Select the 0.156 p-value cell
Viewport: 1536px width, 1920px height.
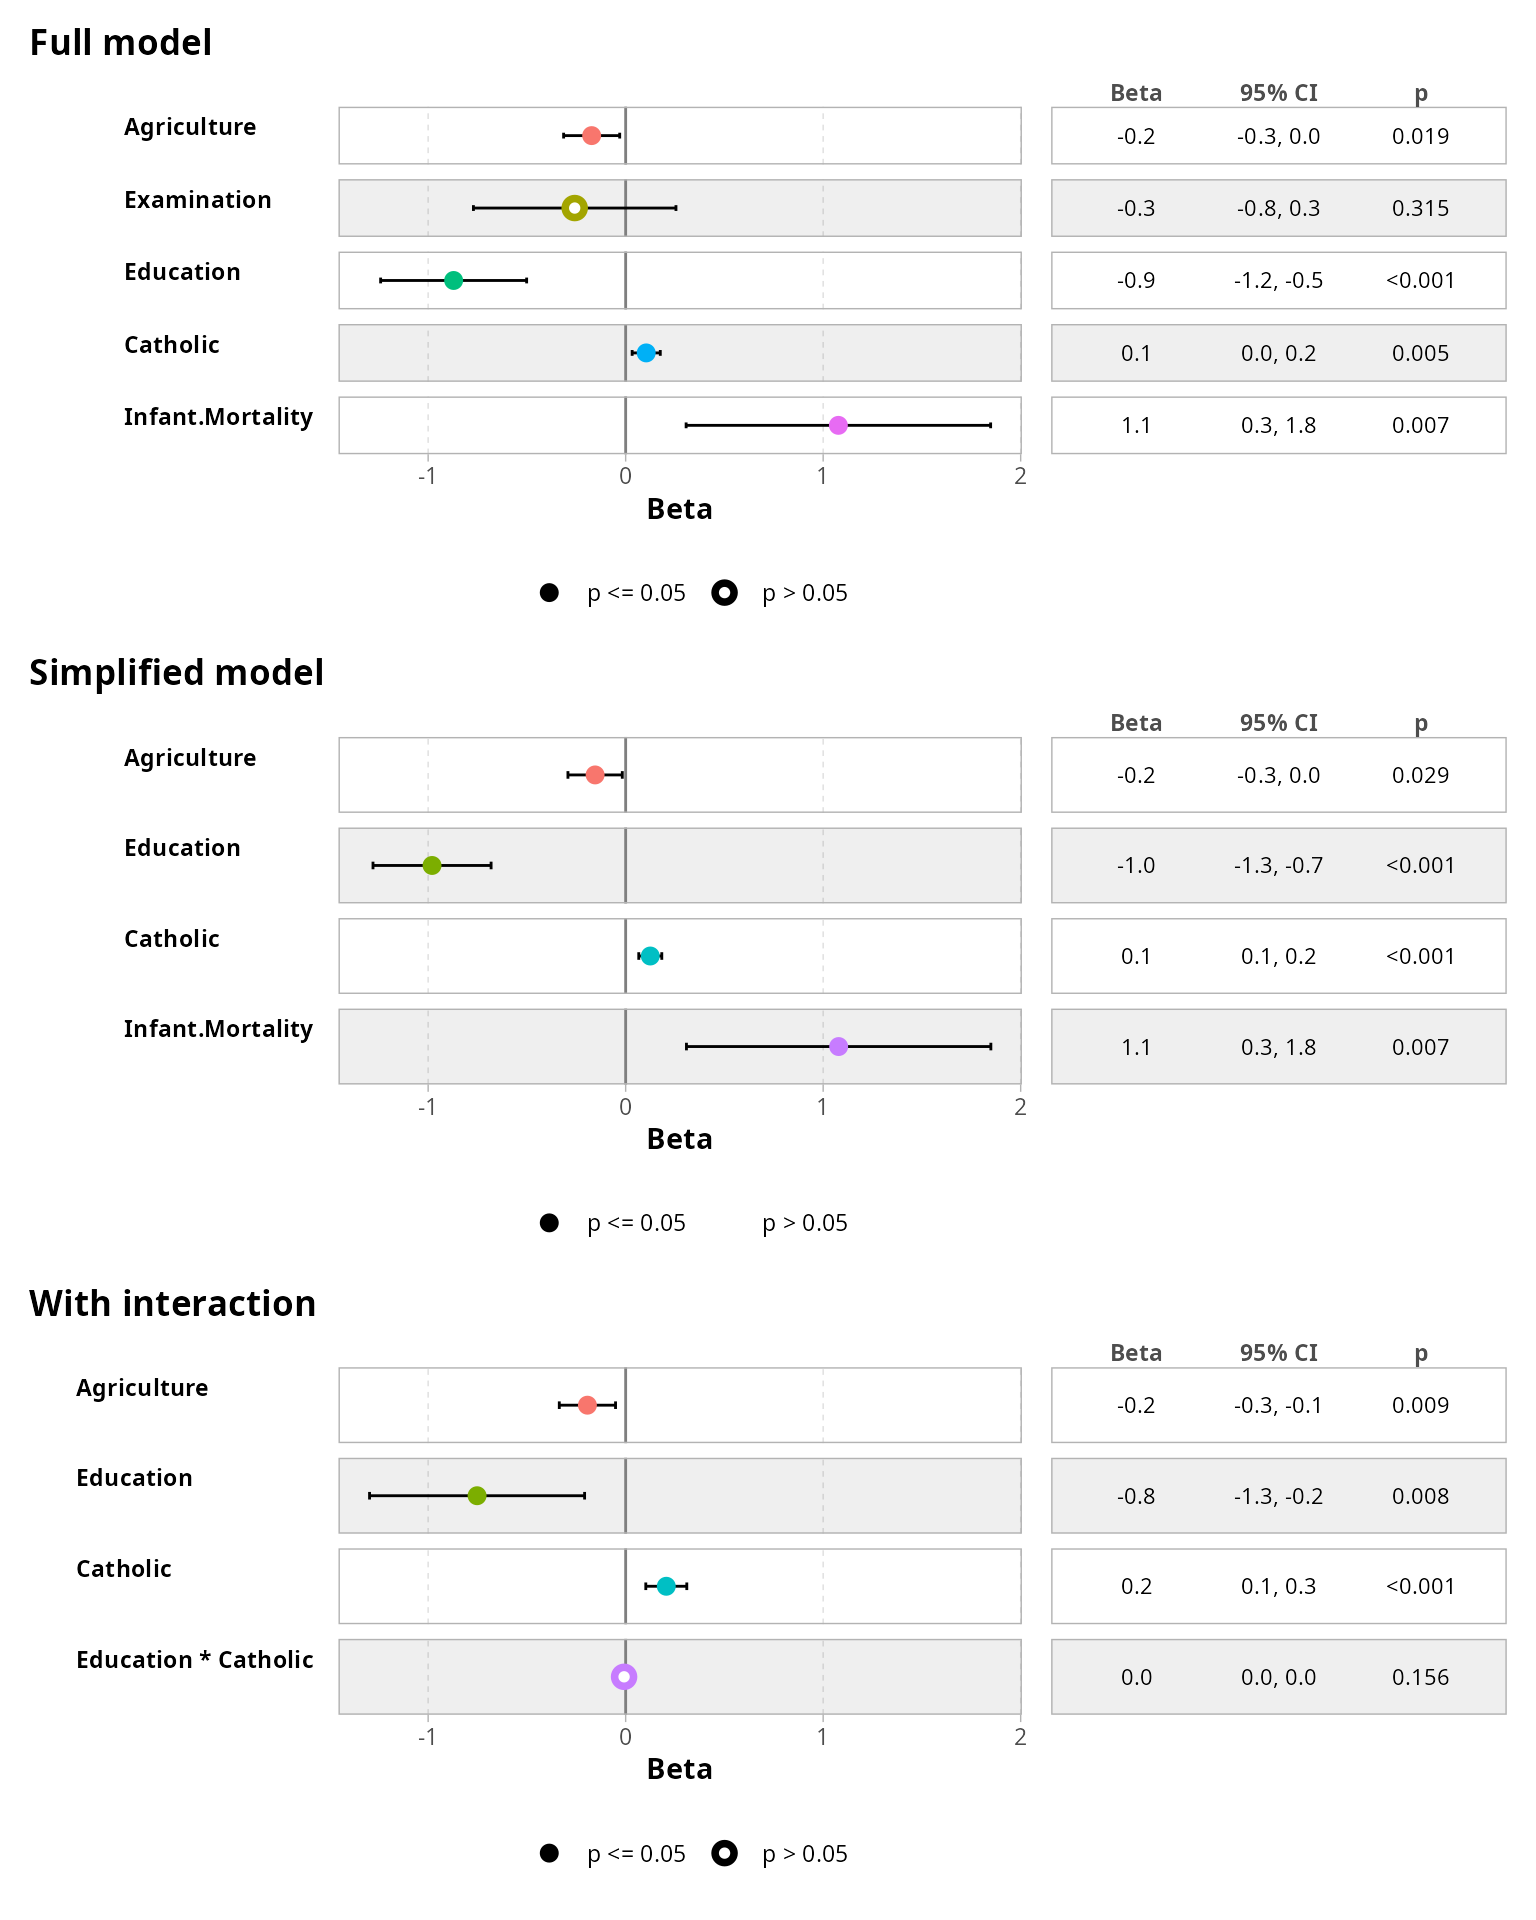coord(1420,1677)
